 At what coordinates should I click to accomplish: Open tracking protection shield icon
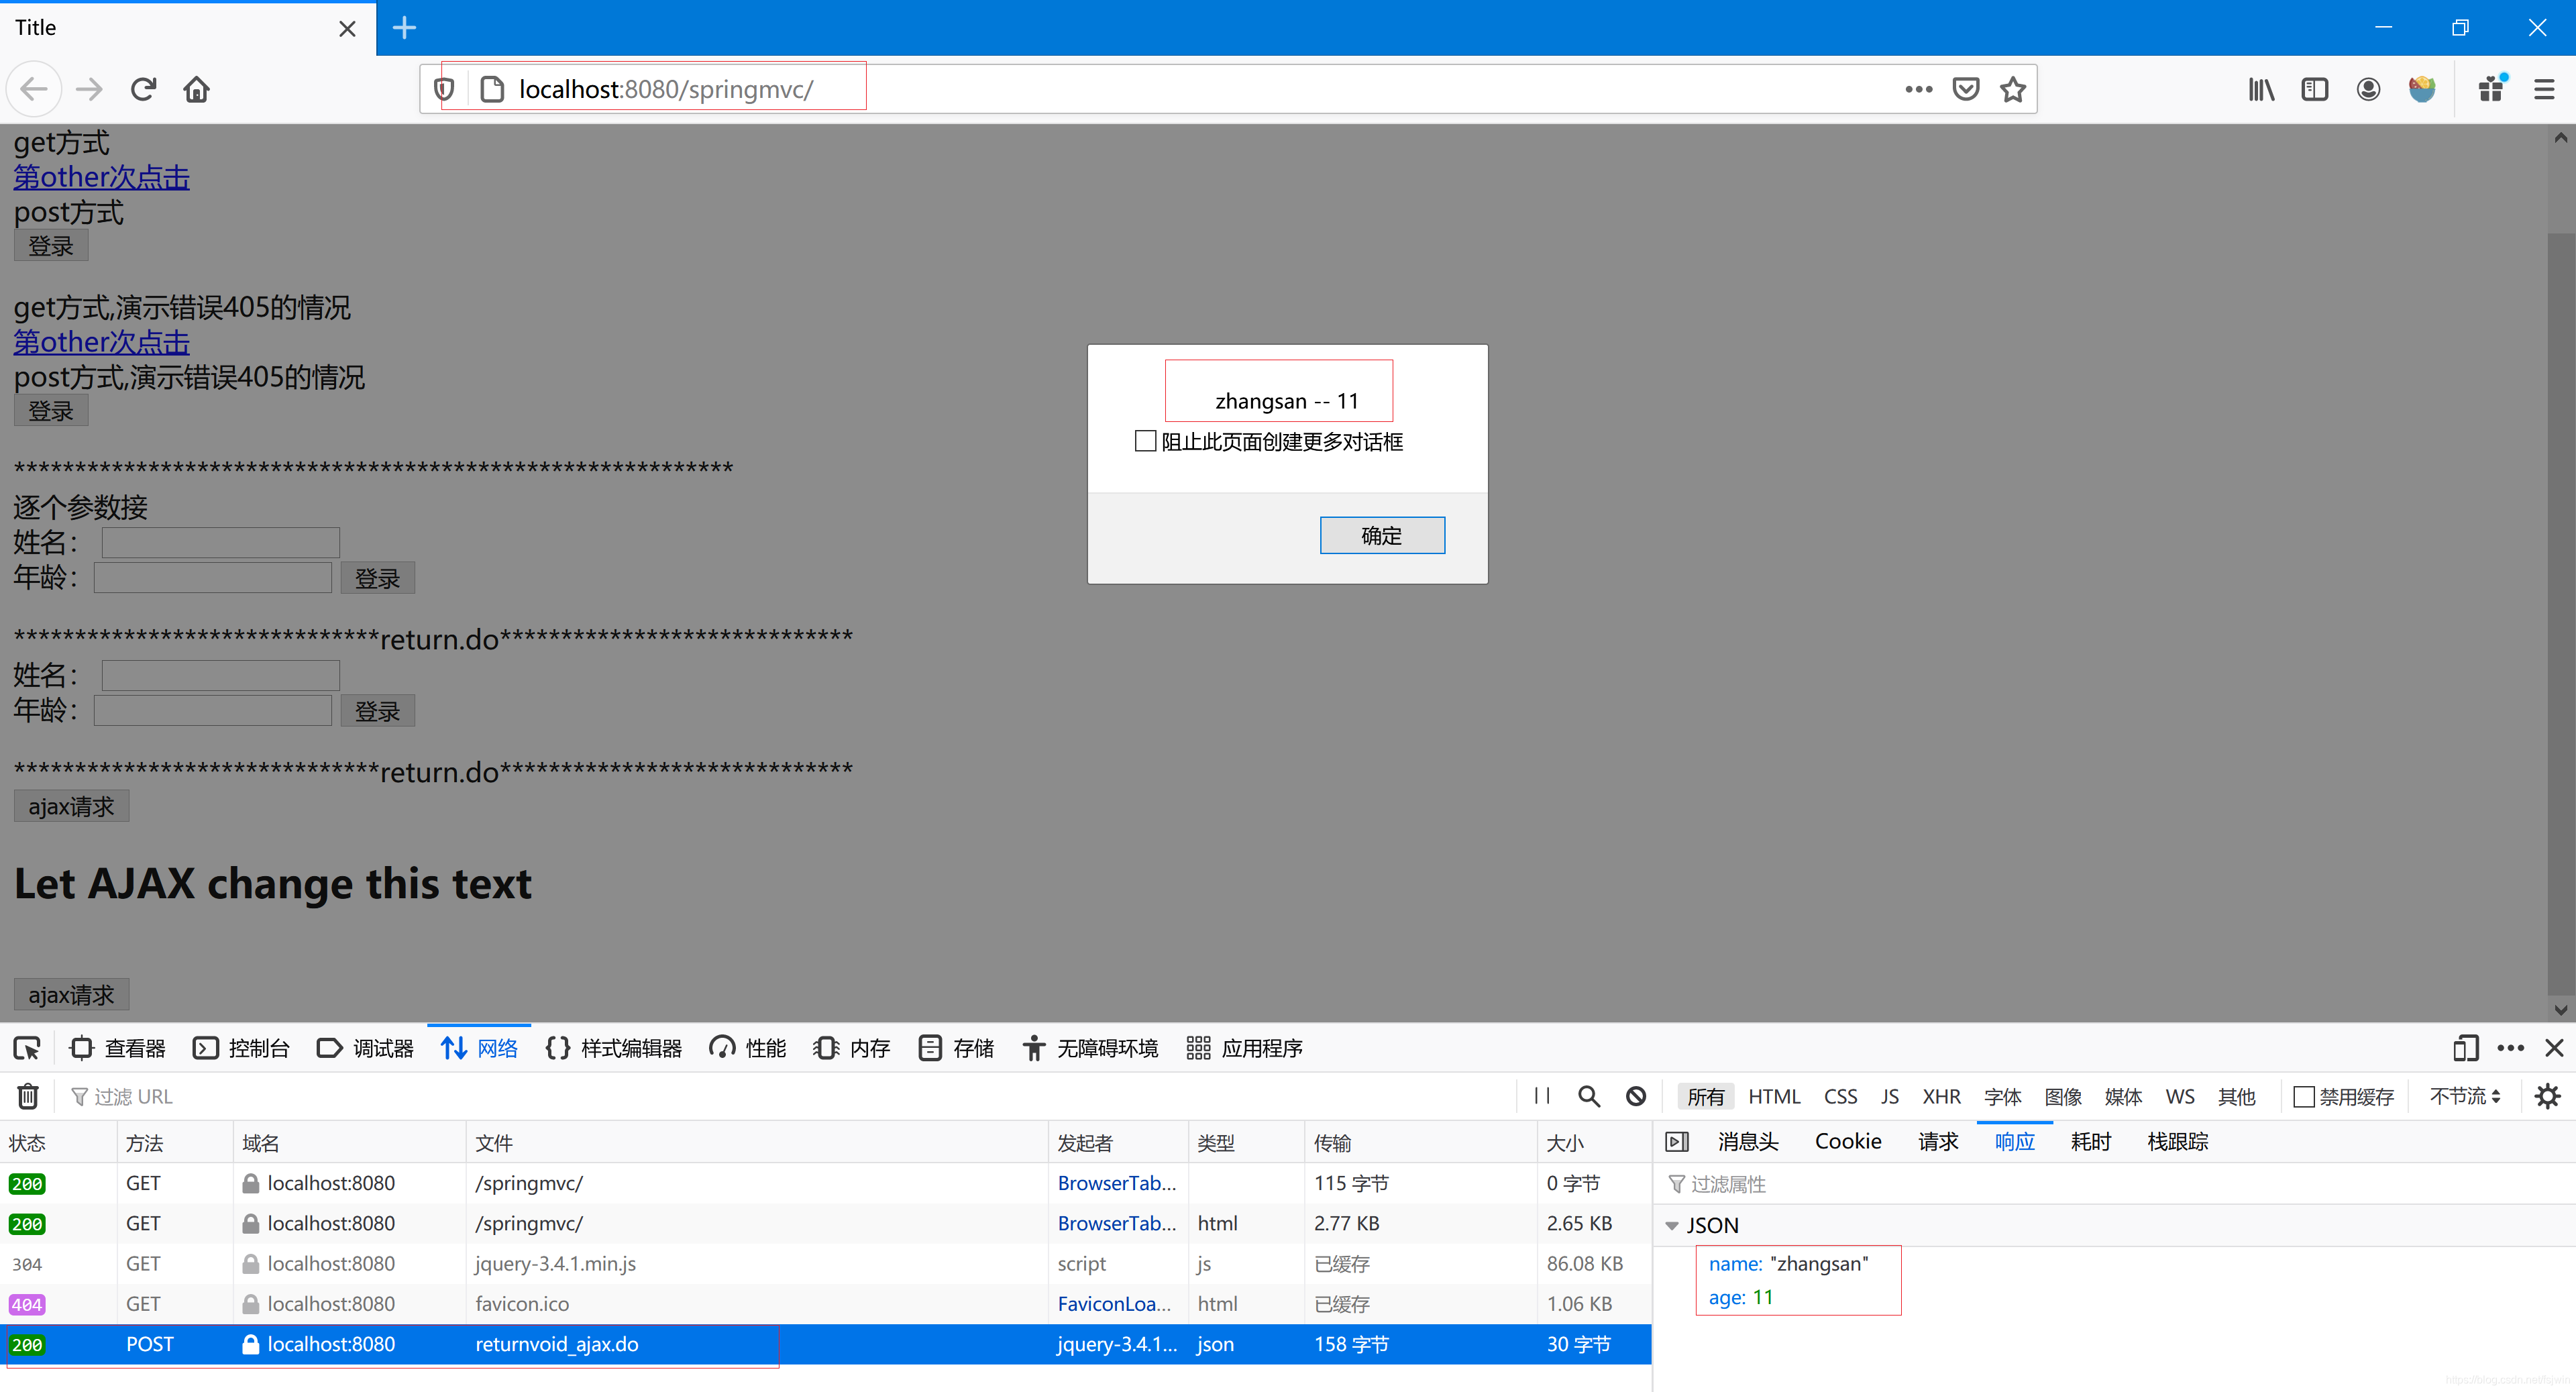tap(445, 90)
